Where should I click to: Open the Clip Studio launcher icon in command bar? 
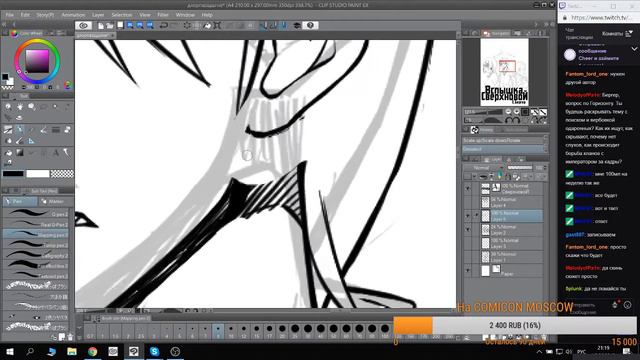tap(84, 25)
